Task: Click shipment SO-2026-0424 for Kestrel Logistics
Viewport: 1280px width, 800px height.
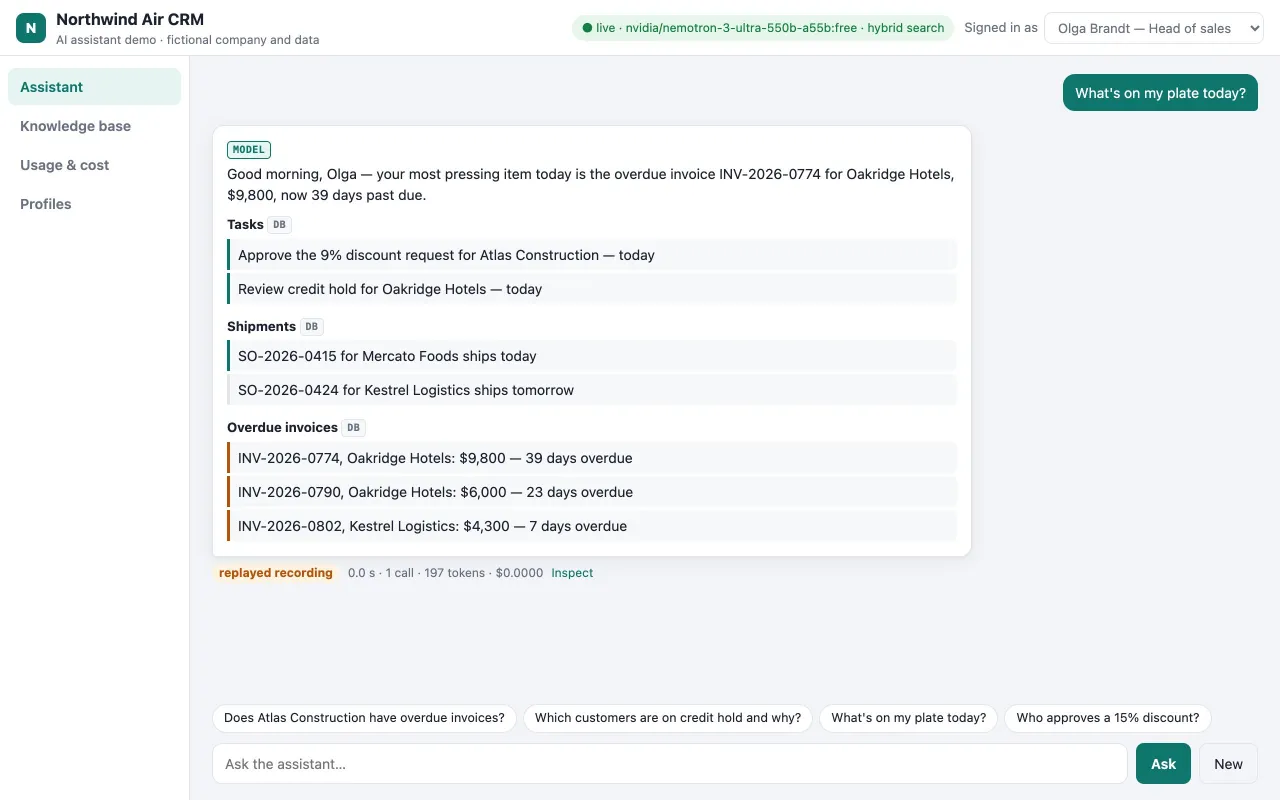Action: click(x=592, y=390)
